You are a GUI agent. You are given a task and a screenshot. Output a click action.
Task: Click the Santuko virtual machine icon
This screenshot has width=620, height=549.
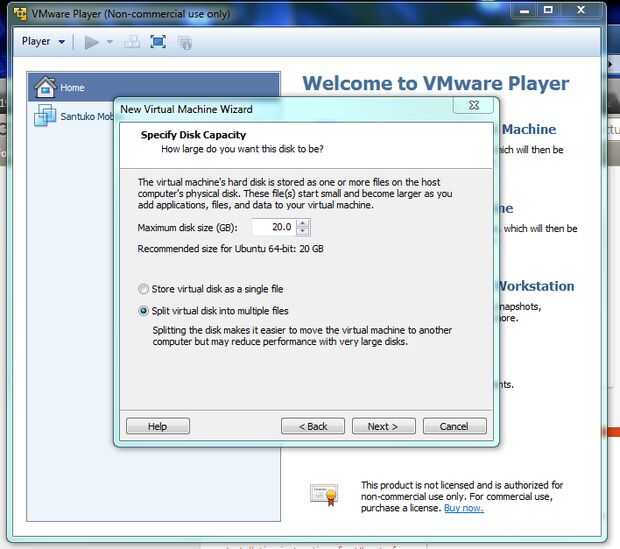pos(45,115)
